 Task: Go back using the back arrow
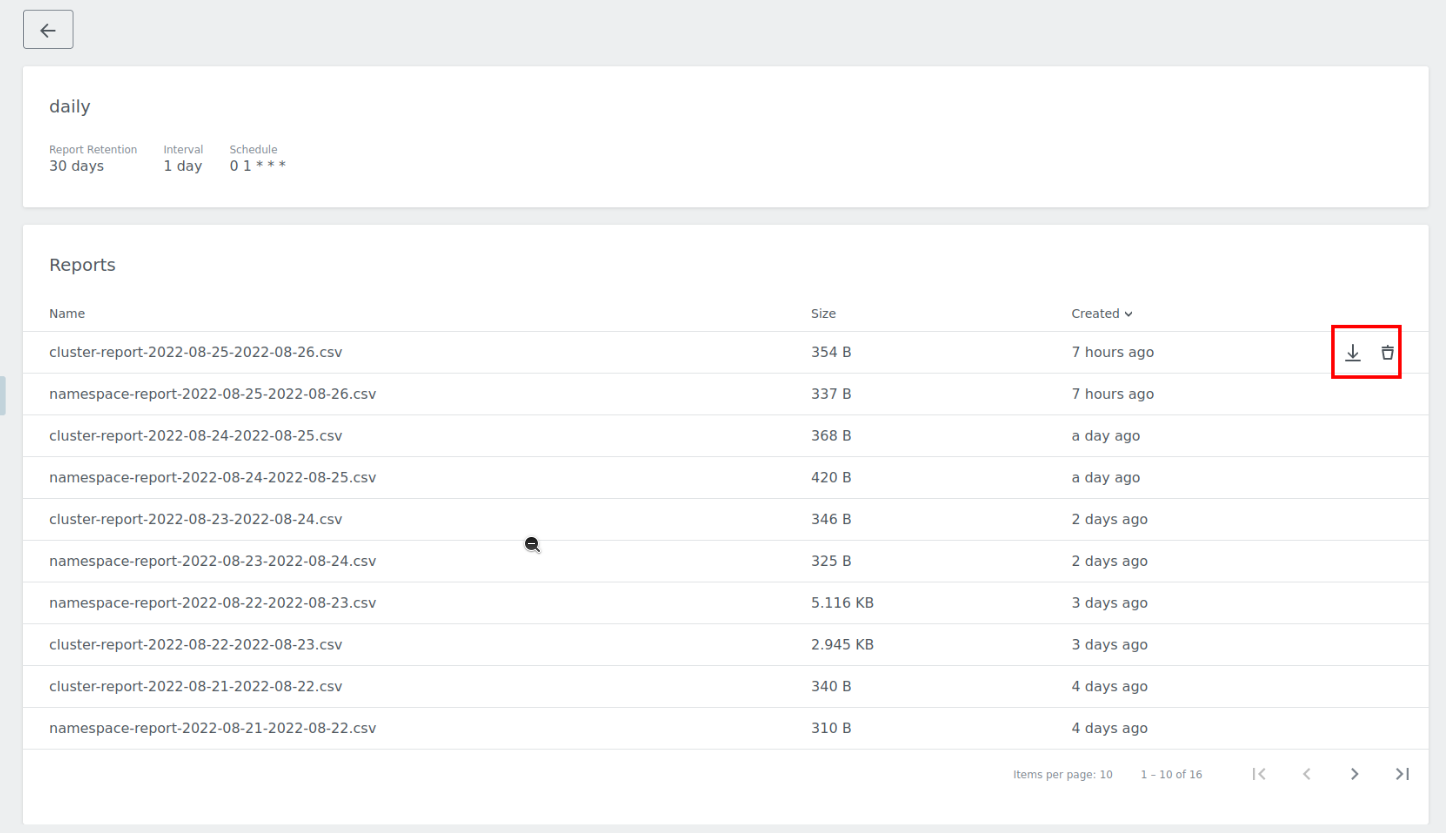[47, 29]
